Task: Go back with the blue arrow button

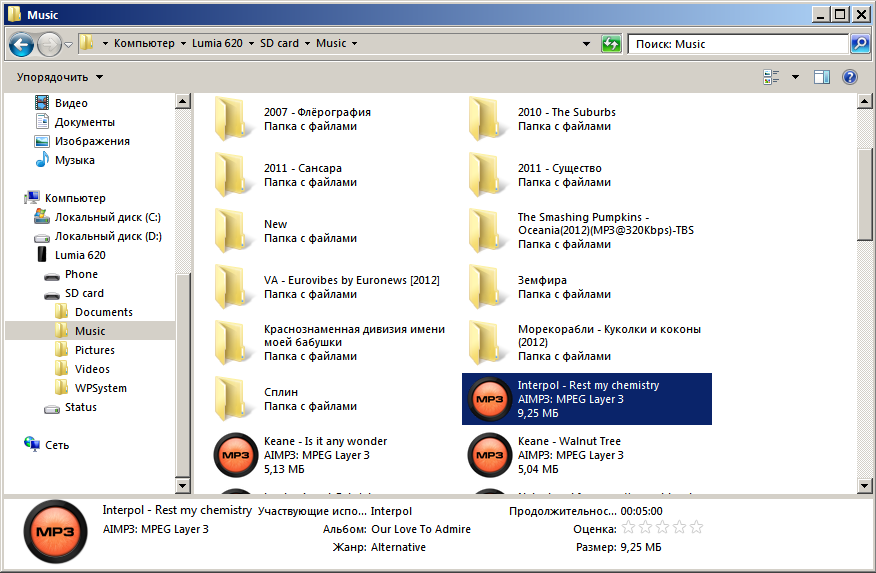Action: coord(22,44)
